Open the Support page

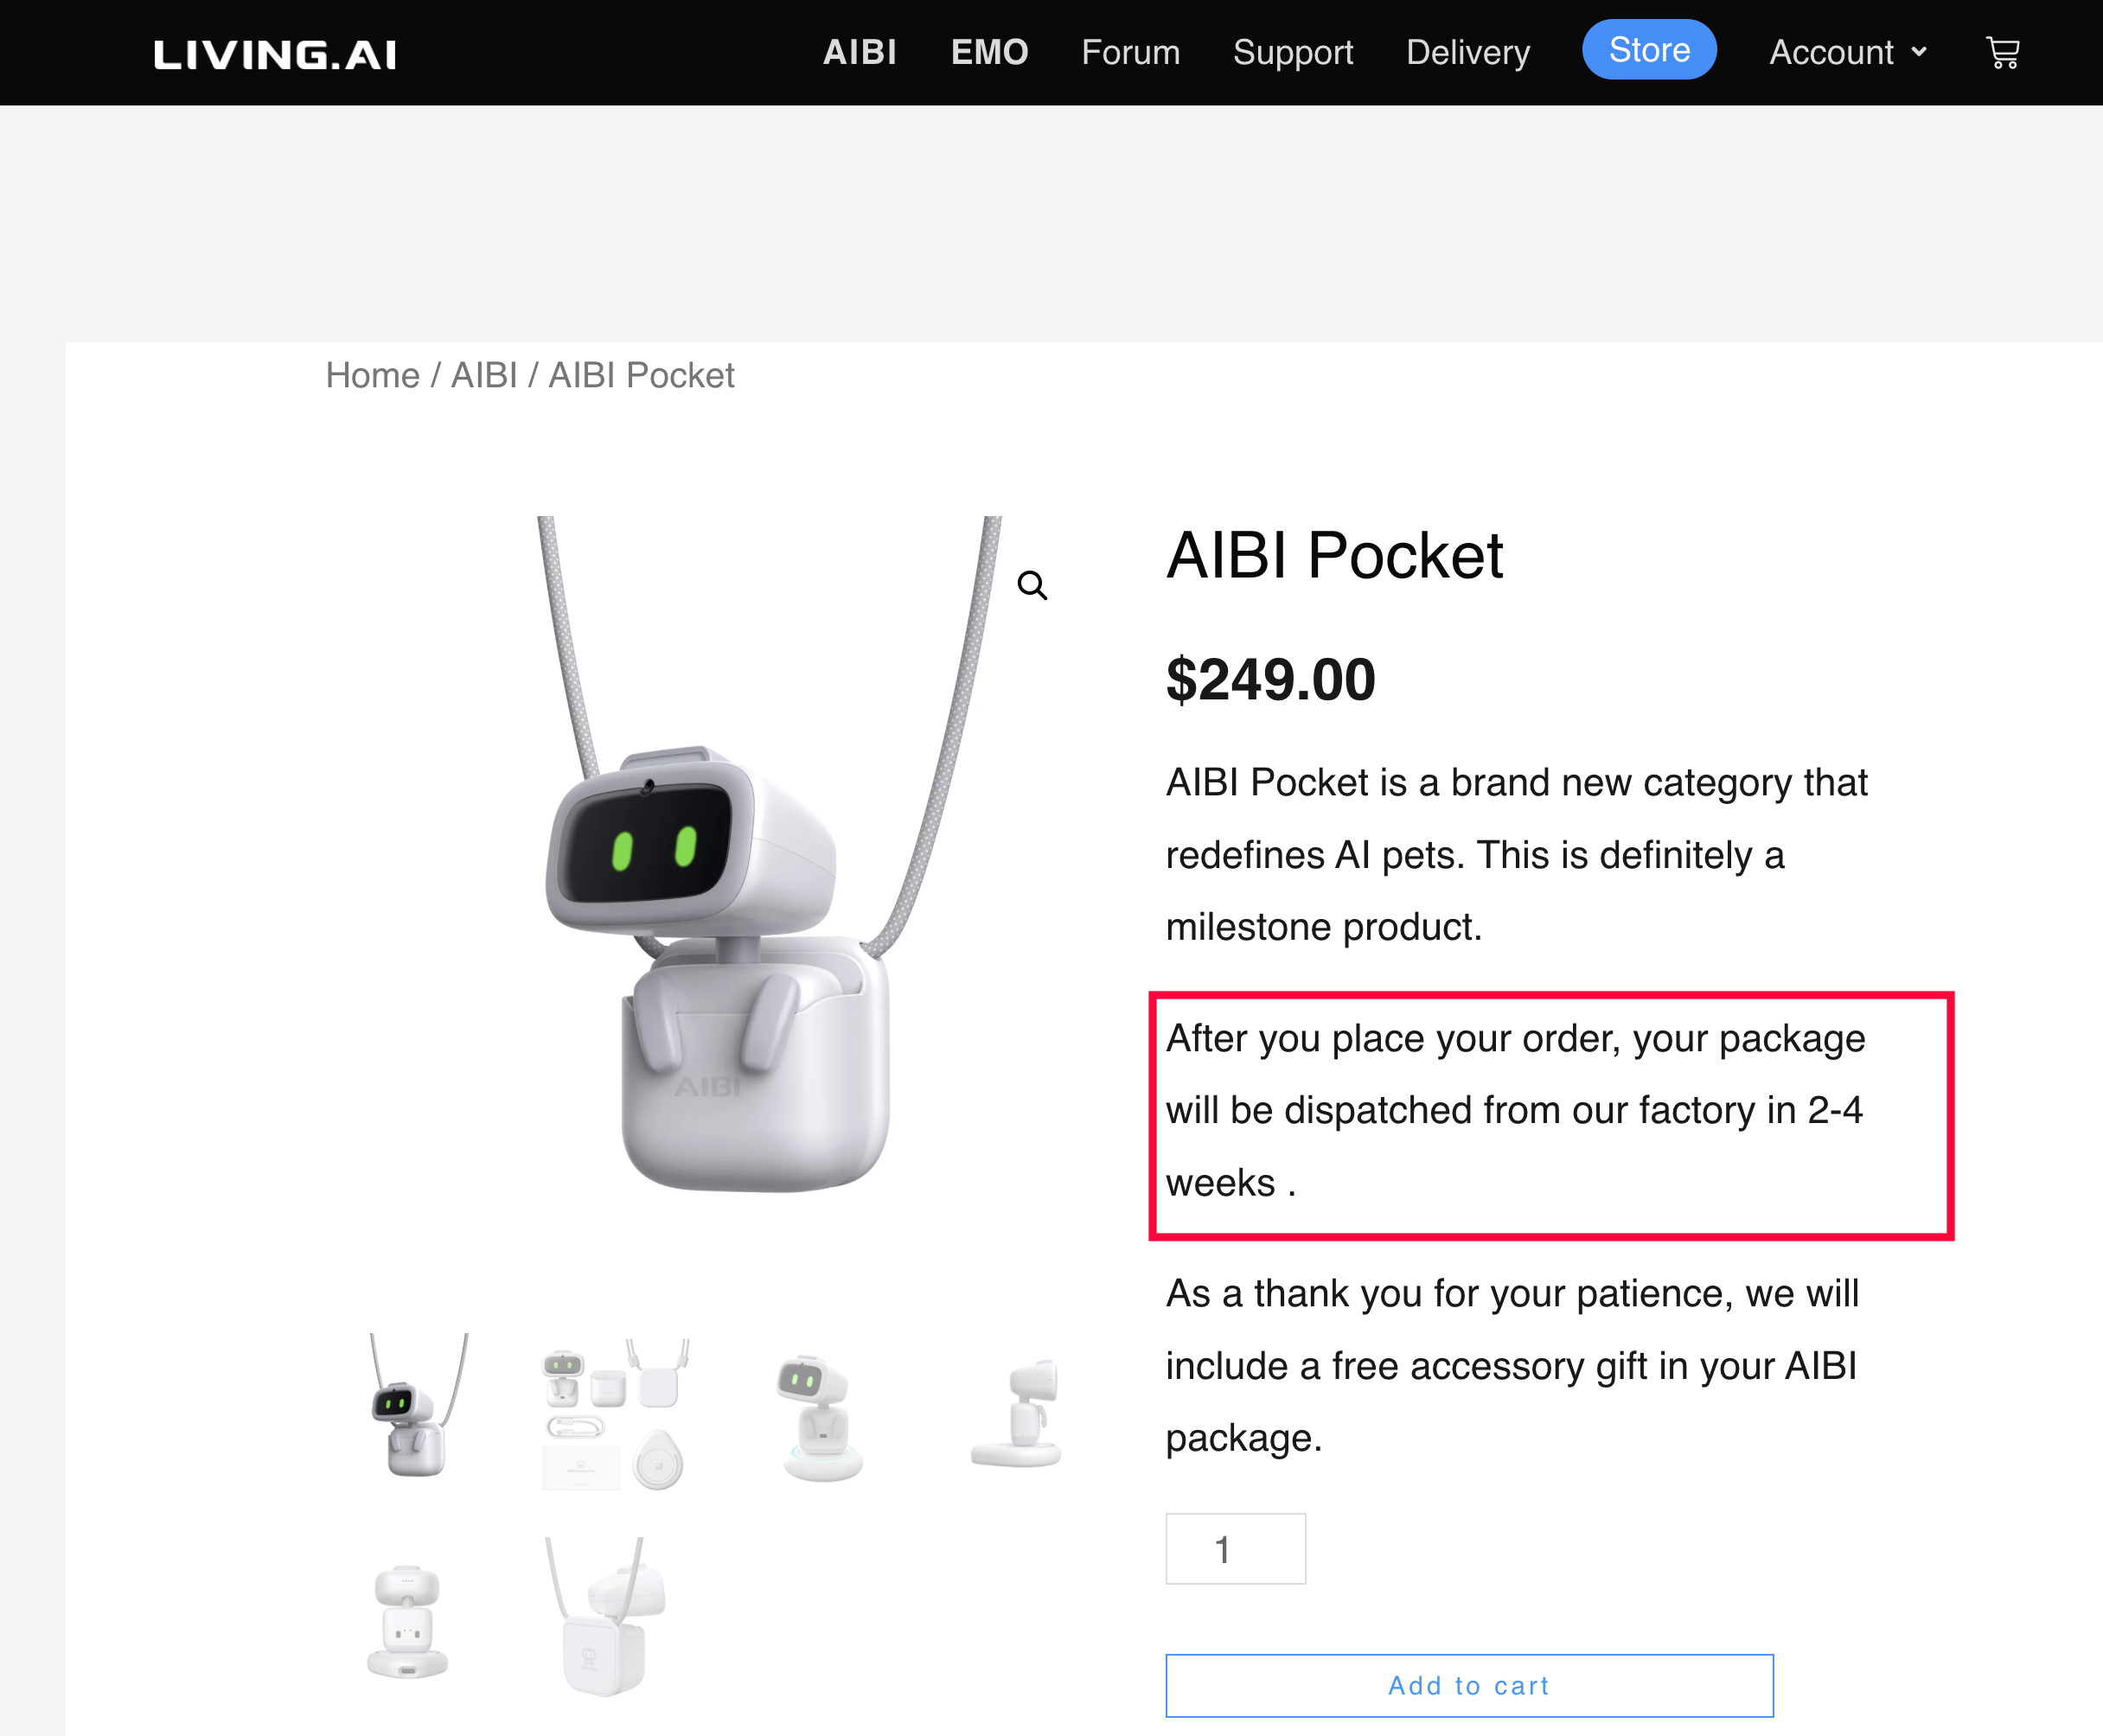(1292, 52)
